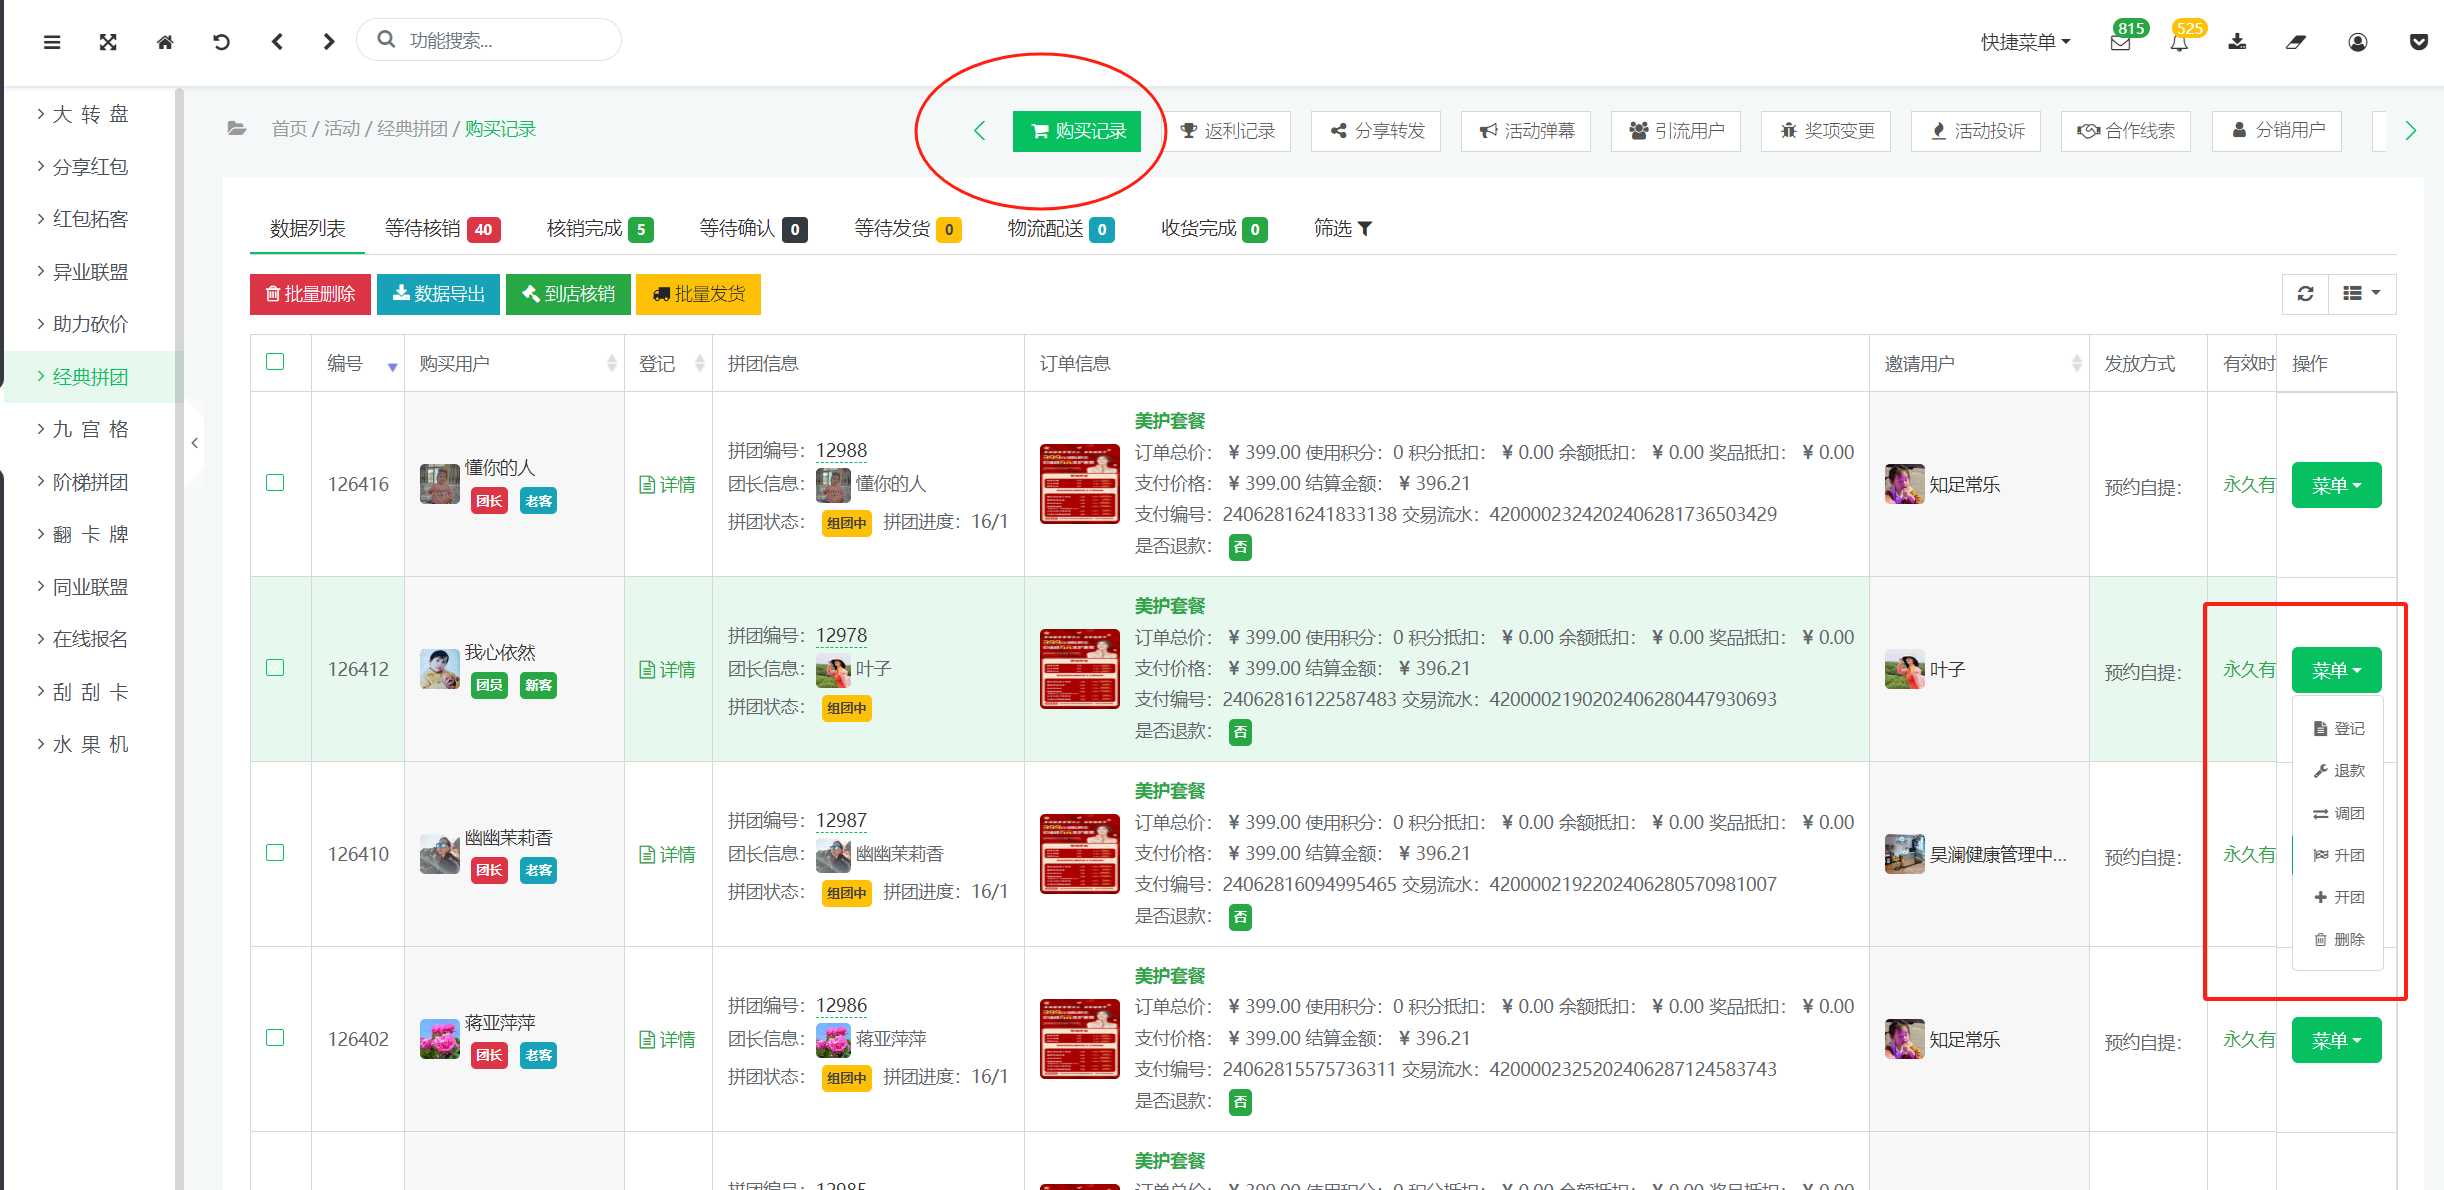
Task: Select 登记 in the open menu
Action: [2338, 729]
